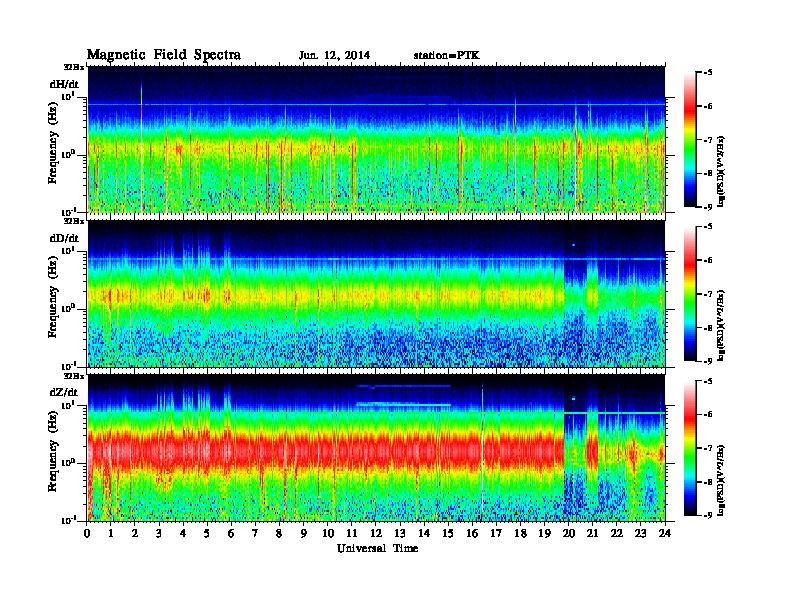Click hour label "13" on time axis
Image resolution: width=792 pixels, height=612 pixels.
tap(400, 533)
